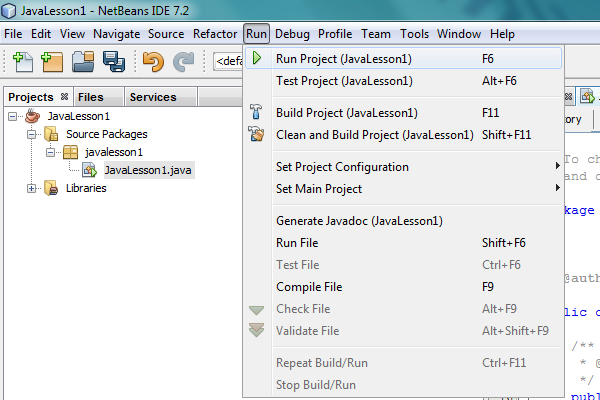Choose Test Project (JavaLesson1)
Screen dimensions: 600x400
coord(404,81)
